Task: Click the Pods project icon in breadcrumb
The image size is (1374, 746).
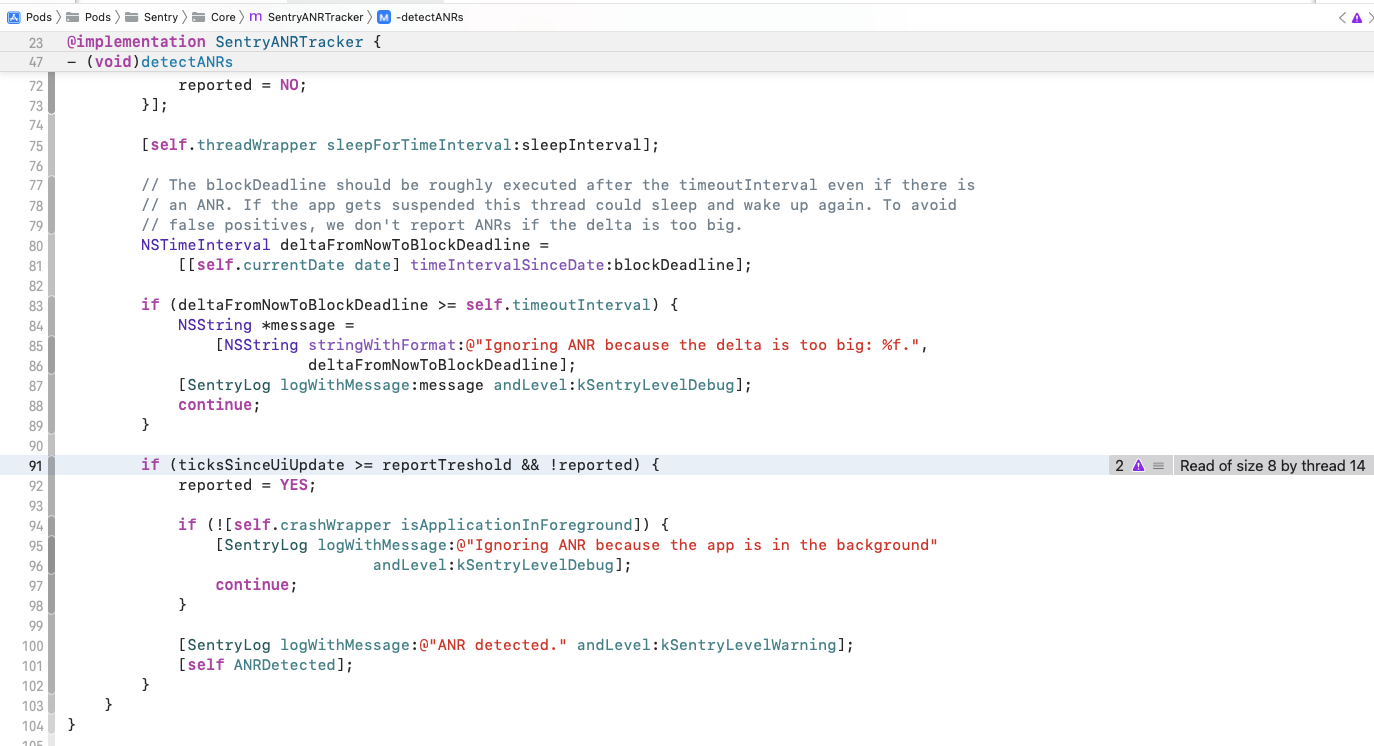Action: (14, 17)
